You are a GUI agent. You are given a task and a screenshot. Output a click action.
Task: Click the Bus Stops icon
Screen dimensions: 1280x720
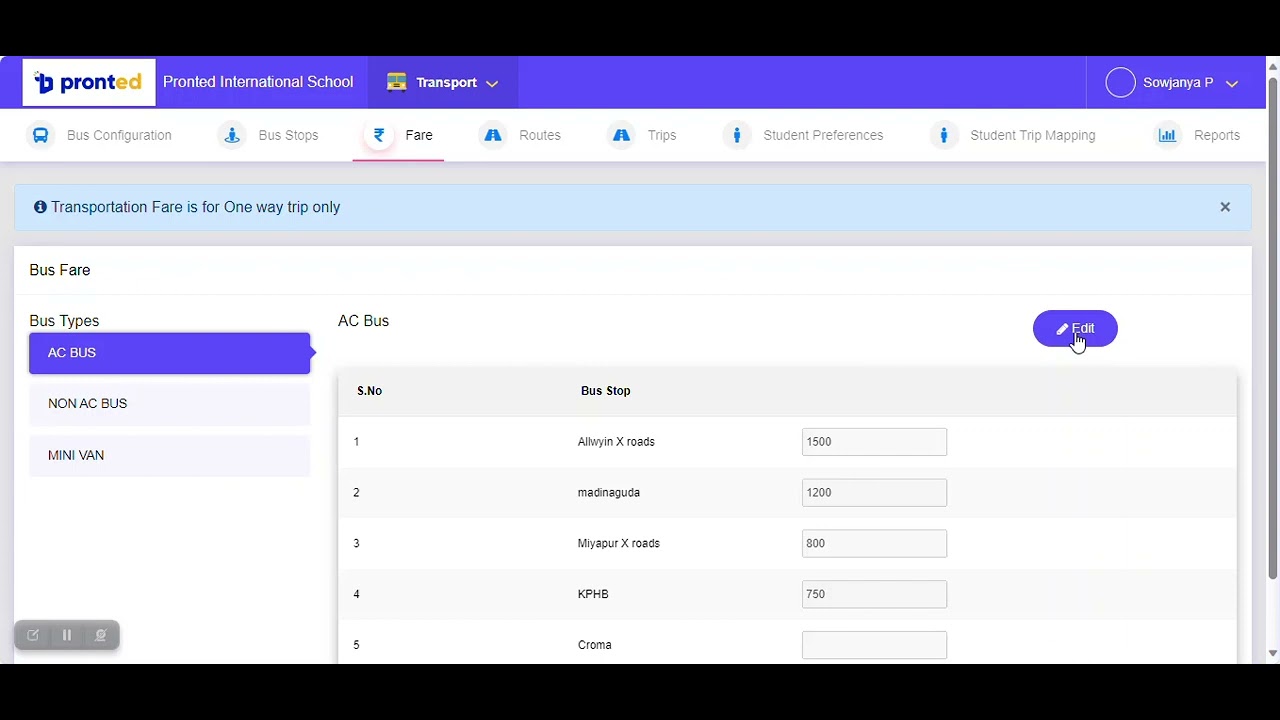coord(232,135)
